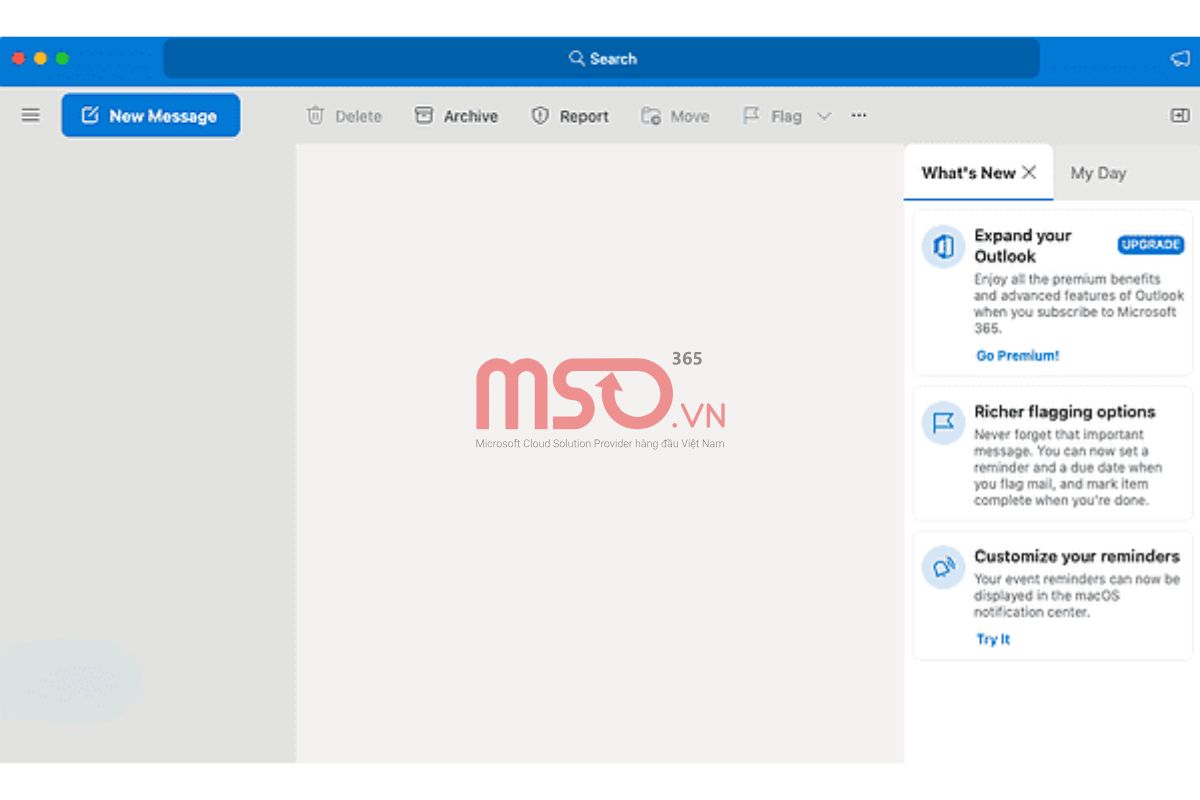Click the new message compose pencil icon

click(90, 115)
